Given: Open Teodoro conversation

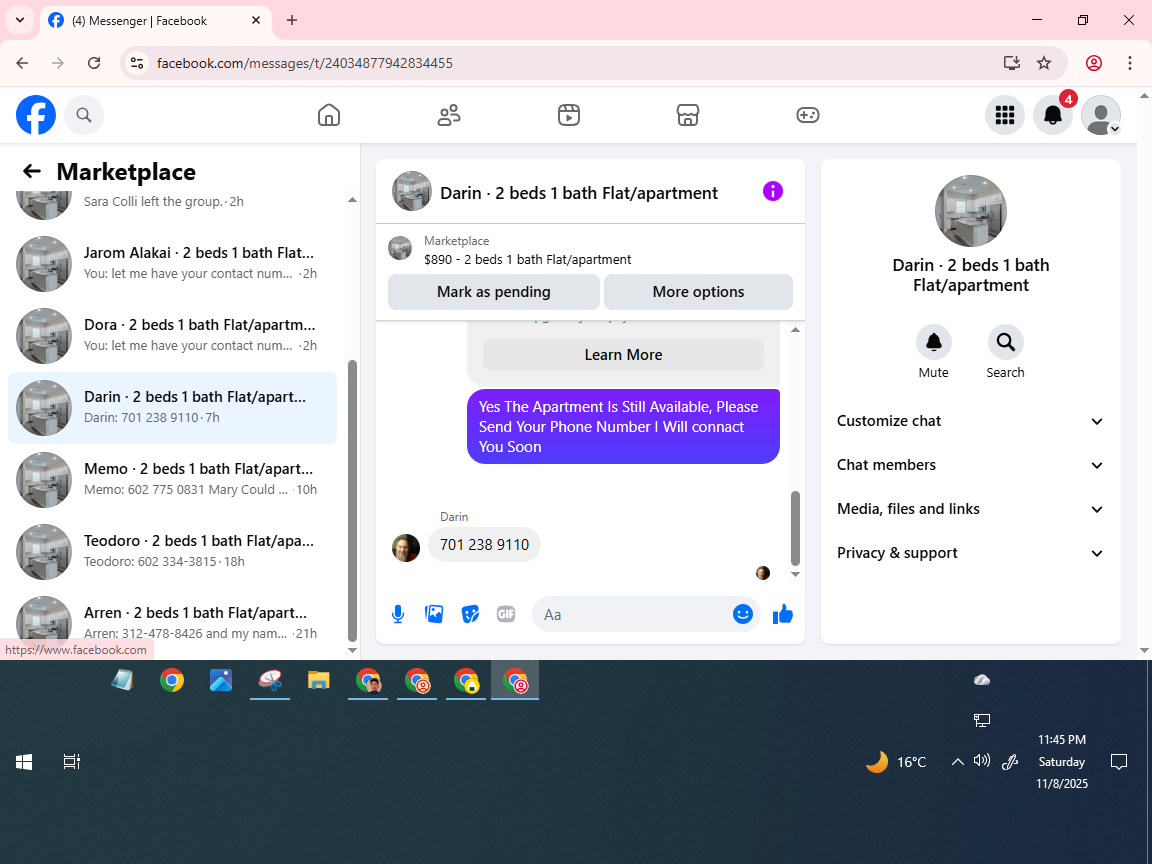Looking at the screenshot, I should click(173, 552).
